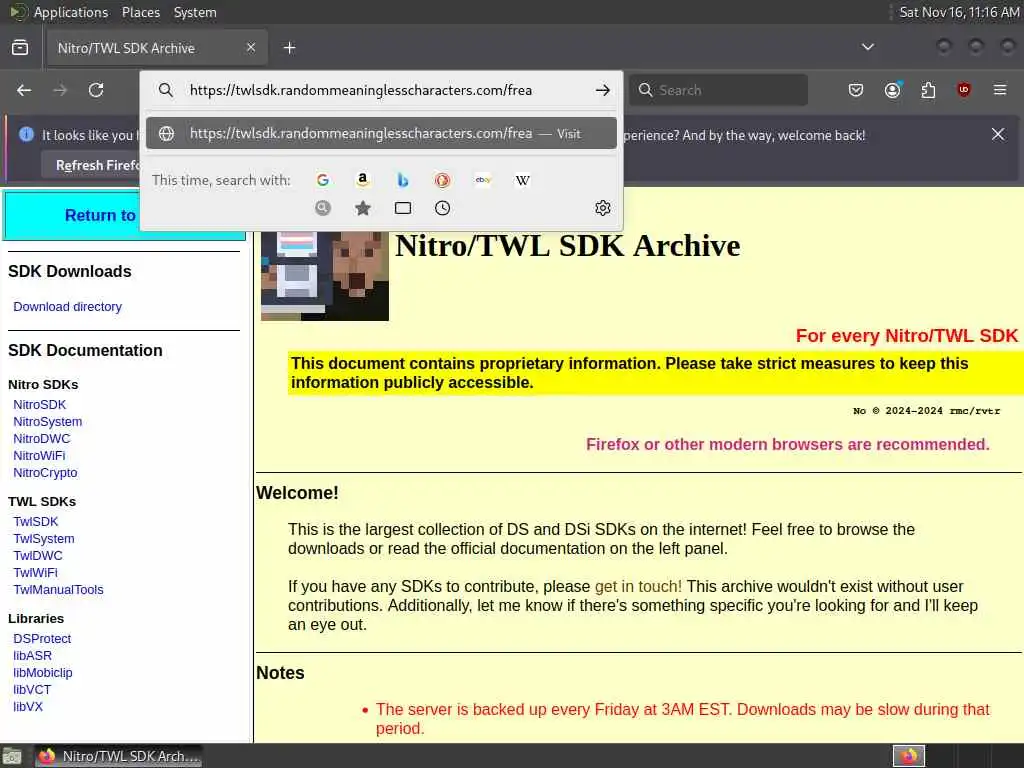The width and height of the screenshot is (1024, 768).
Task: Open the libASR link
Action: [32, 656]
